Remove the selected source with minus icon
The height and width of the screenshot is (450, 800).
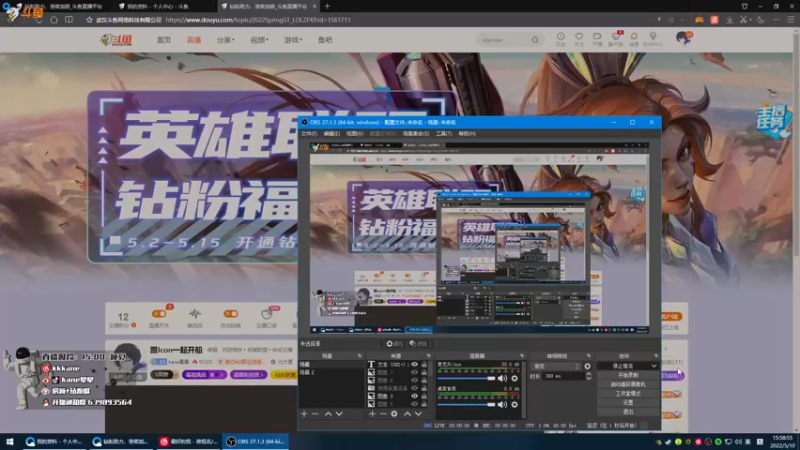(x=383, y=414)
